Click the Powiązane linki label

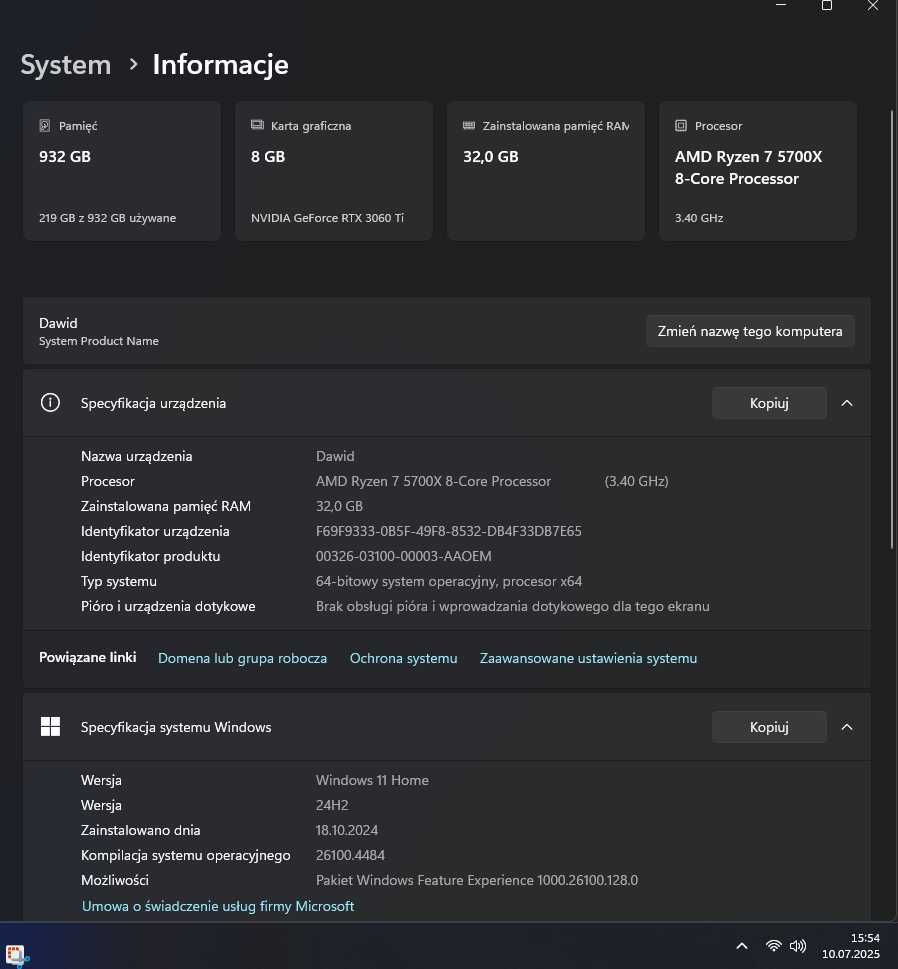point(88,658)
